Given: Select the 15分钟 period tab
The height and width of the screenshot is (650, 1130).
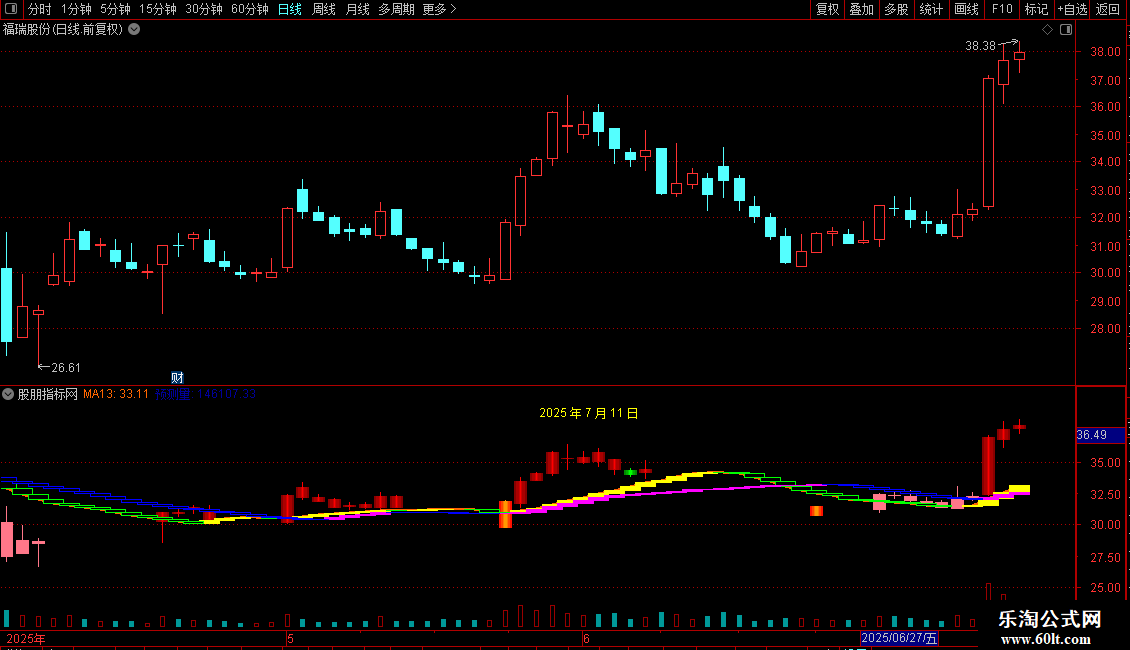Looking at the screenshot, I should [x=157, y=9].
